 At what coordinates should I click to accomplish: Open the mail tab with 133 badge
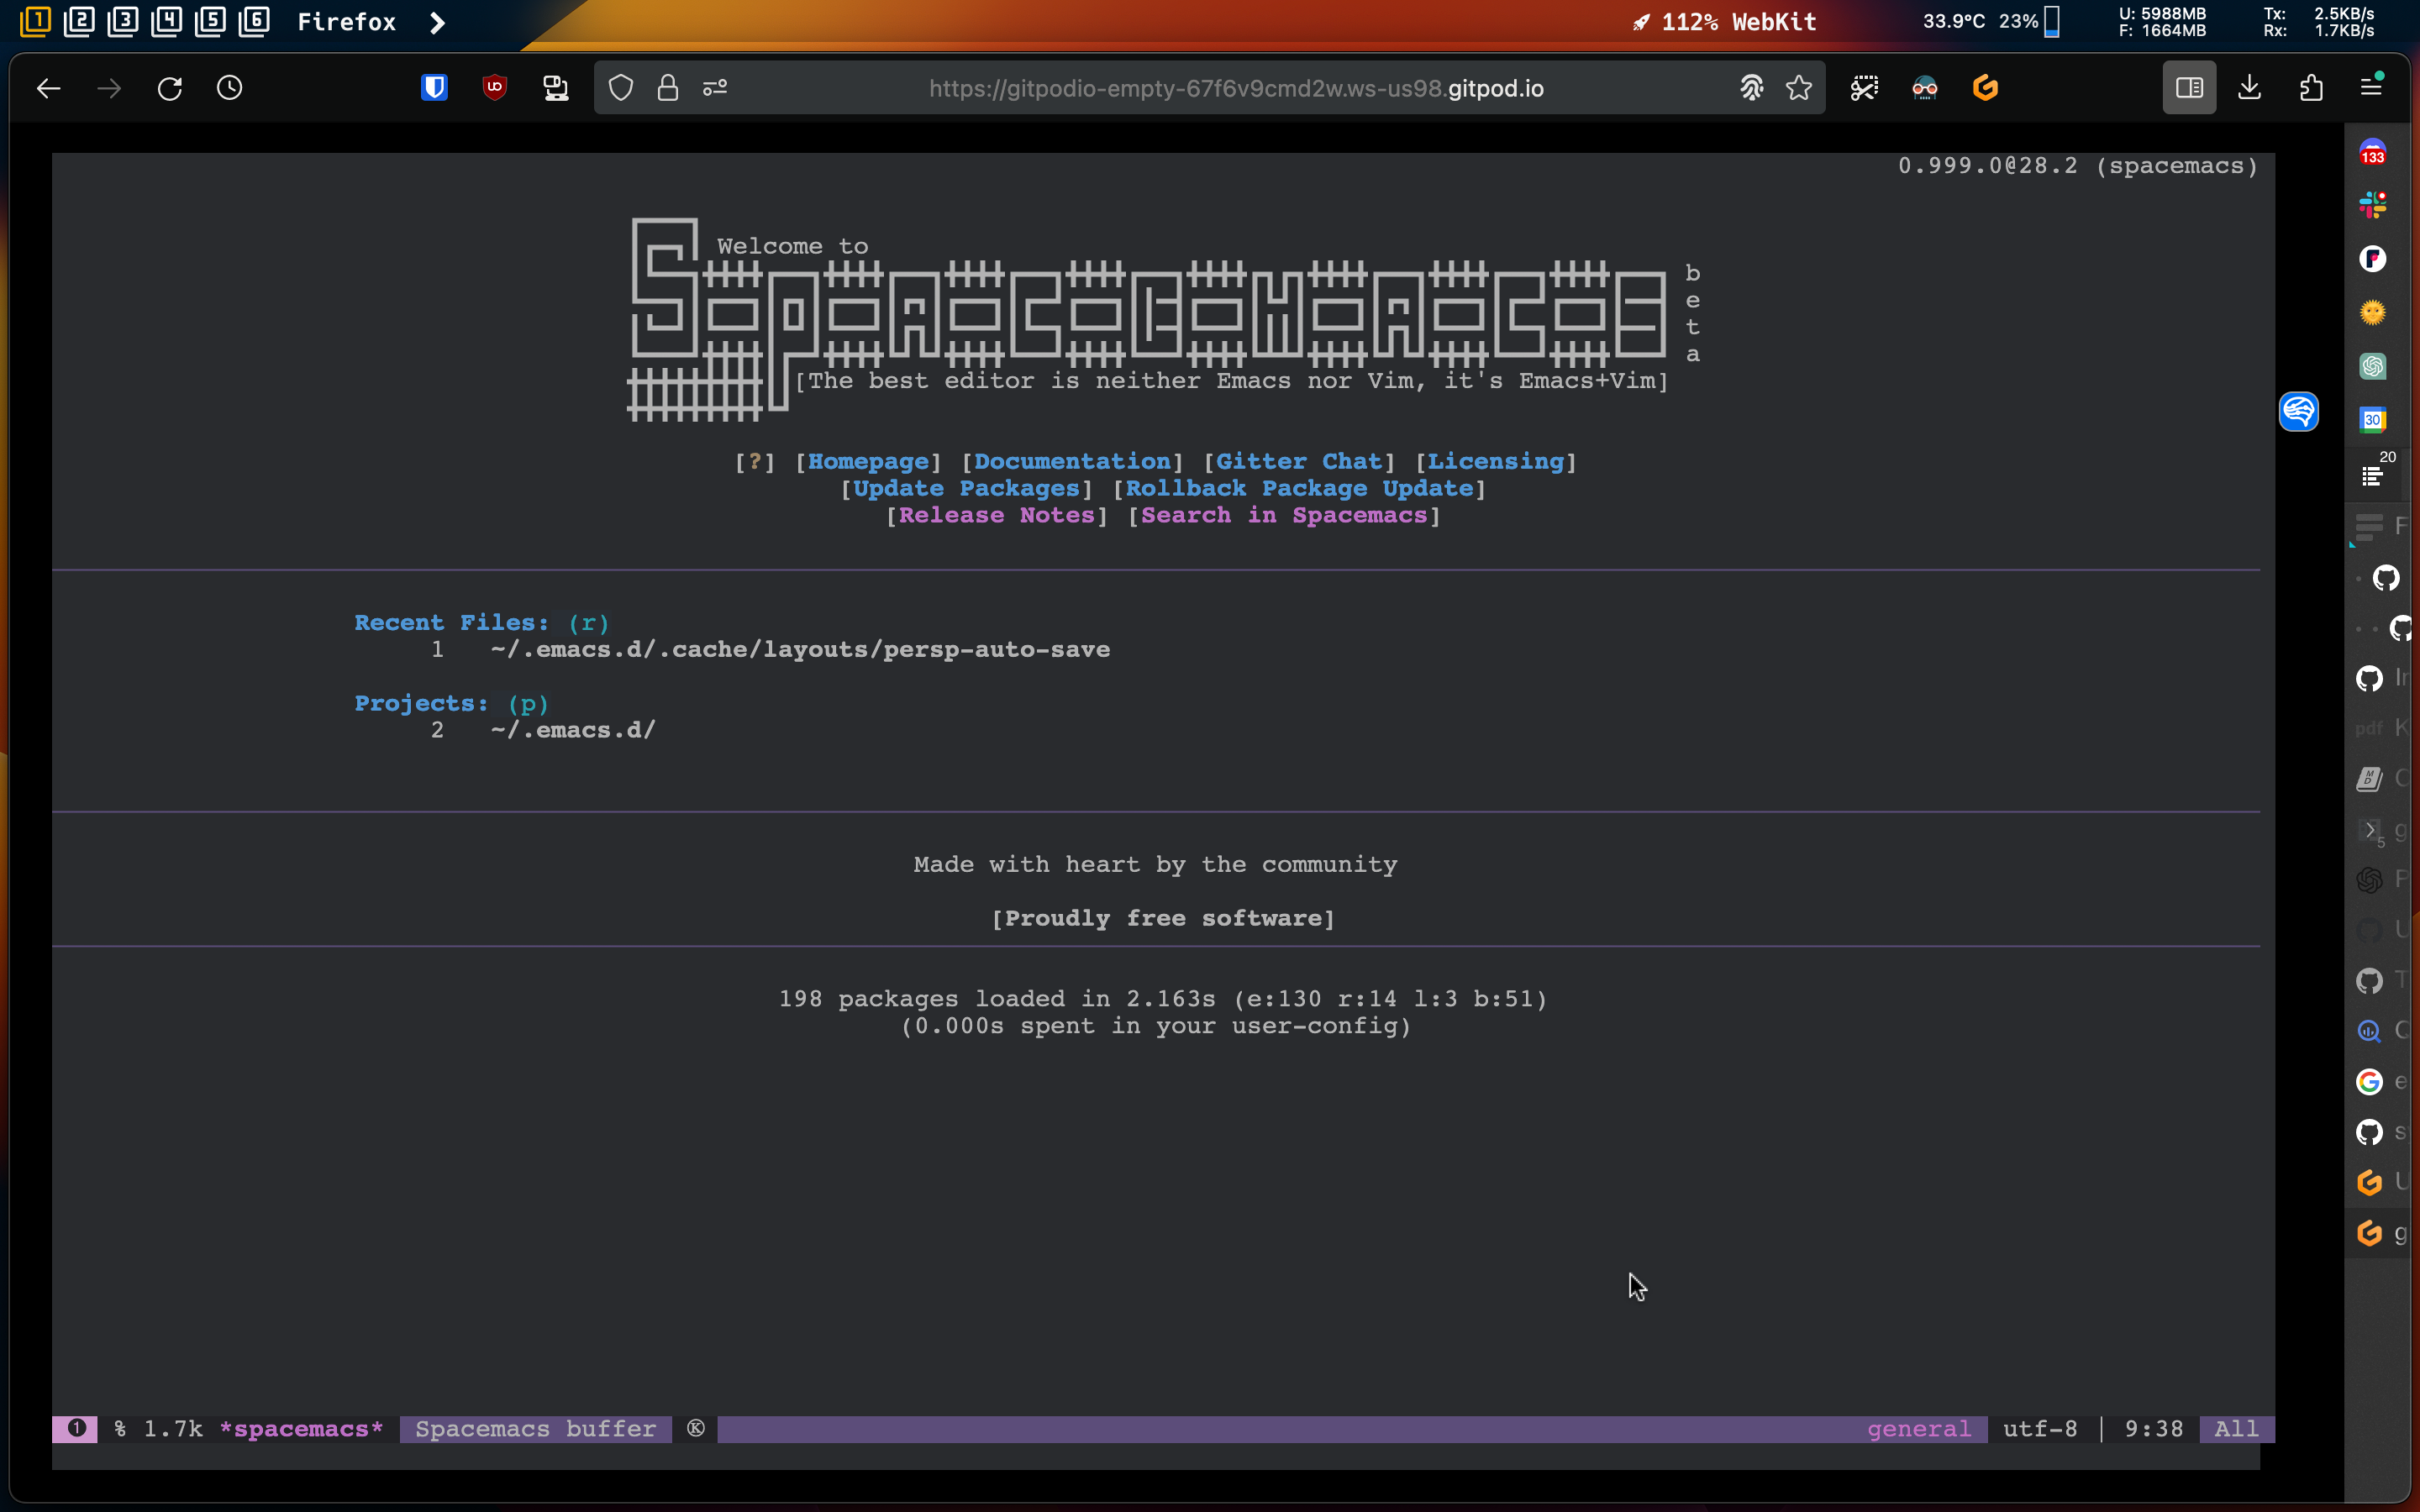coord(2373,152)
